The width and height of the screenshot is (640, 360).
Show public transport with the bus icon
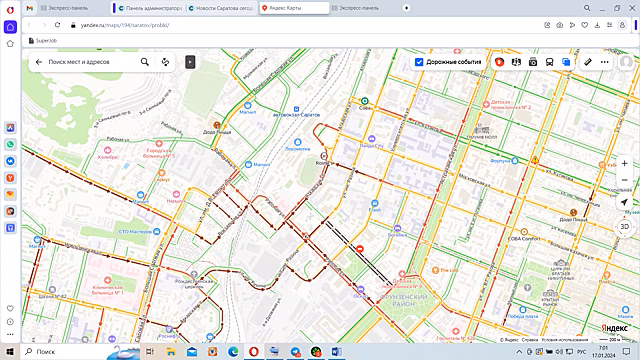(549, 62)
